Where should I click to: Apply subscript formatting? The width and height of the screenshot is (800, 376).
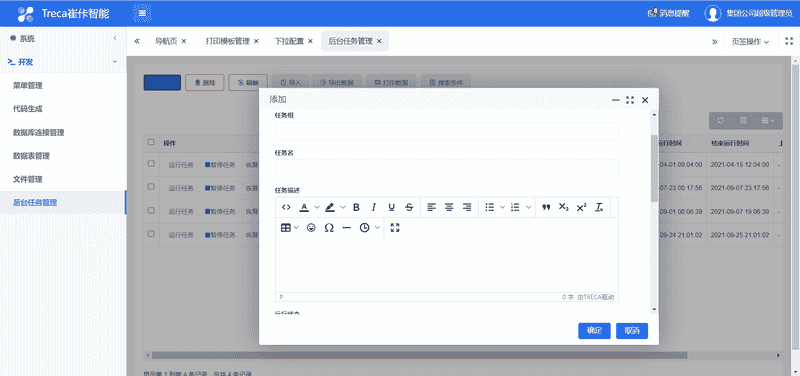[x=563, y=207]
